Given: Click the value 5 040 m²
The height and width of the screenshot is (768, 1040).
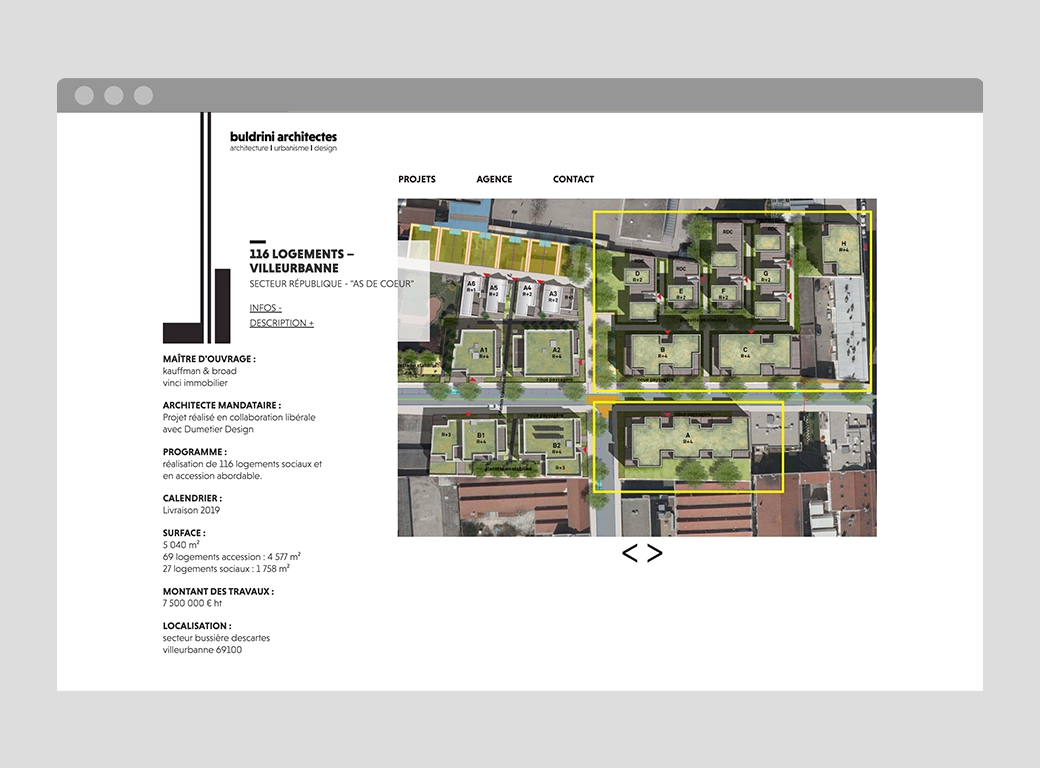Looking at the screenshot, I should [x=181, y=544].
